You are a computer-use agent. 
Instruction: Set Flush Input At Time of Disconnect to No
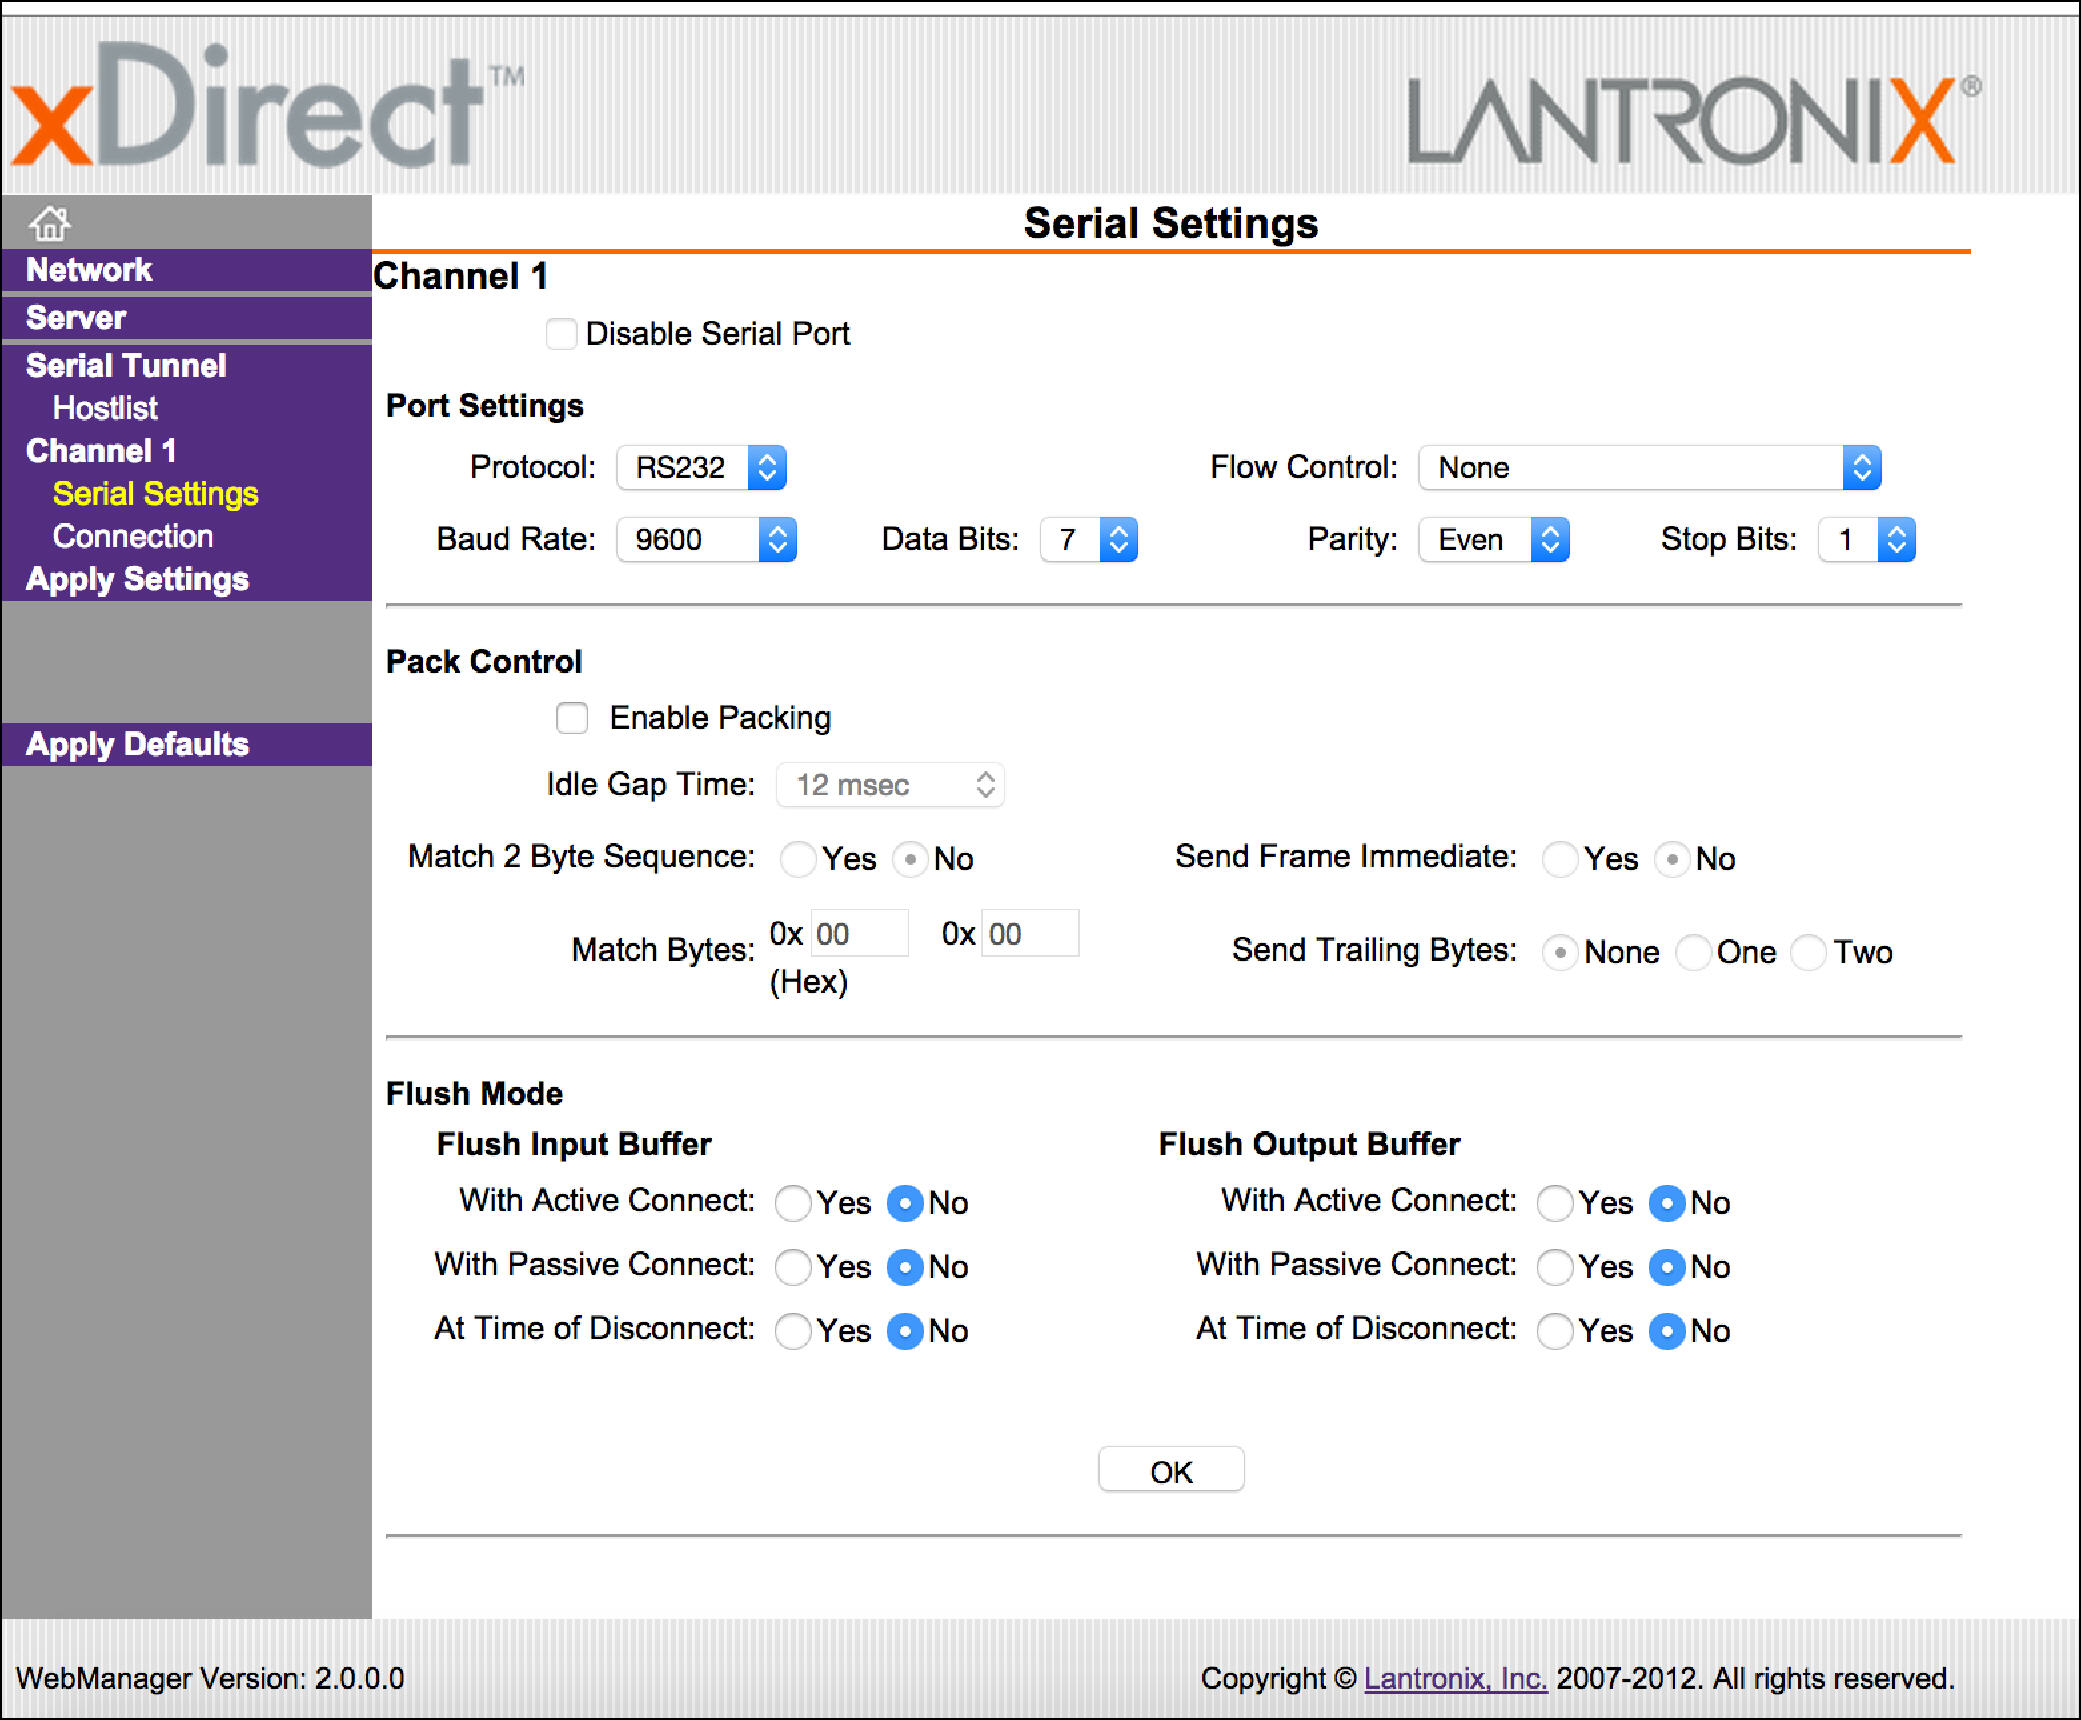pyautogui.click(x=905, y=1331)
